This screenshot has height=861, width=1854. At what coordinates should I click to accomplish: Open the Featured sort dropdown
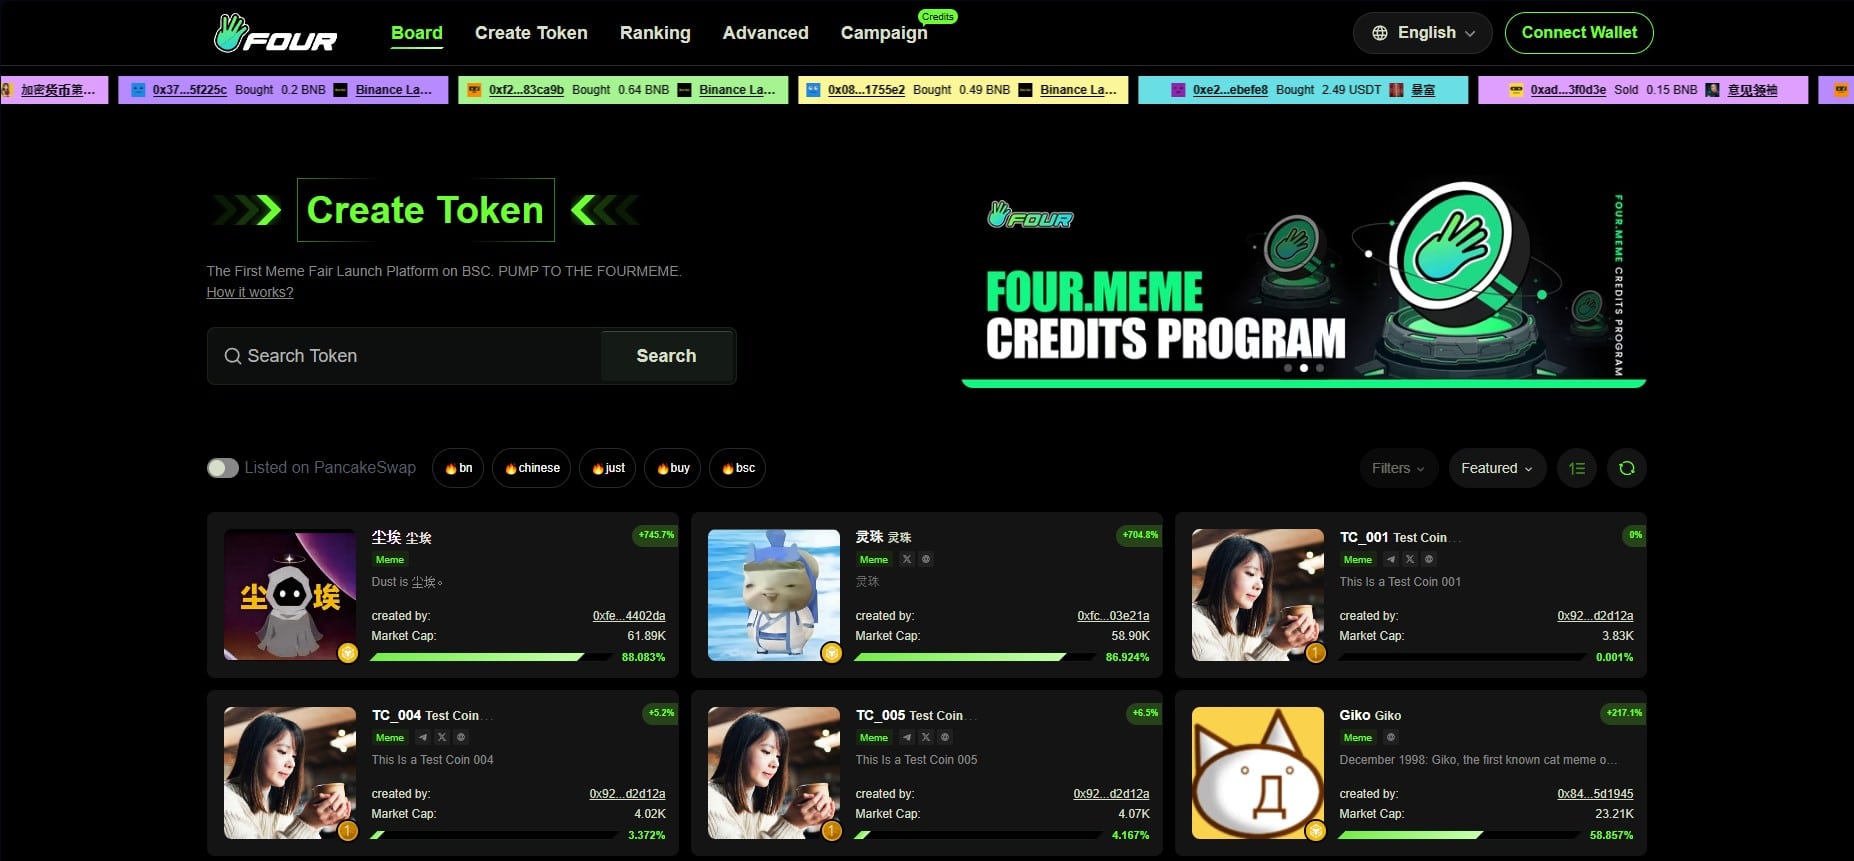(x=1496, y=468)
